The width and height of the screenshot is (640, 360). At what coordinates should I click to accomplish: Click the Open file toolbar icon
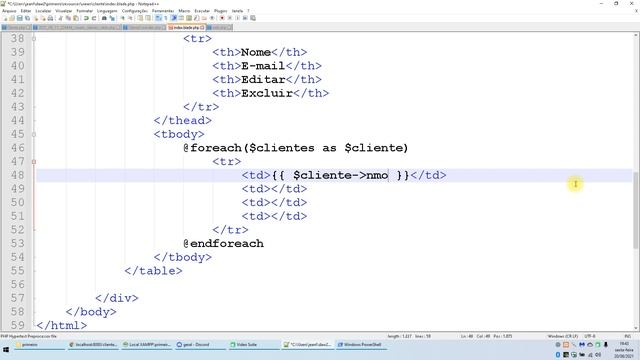click(x=12, y=18)
